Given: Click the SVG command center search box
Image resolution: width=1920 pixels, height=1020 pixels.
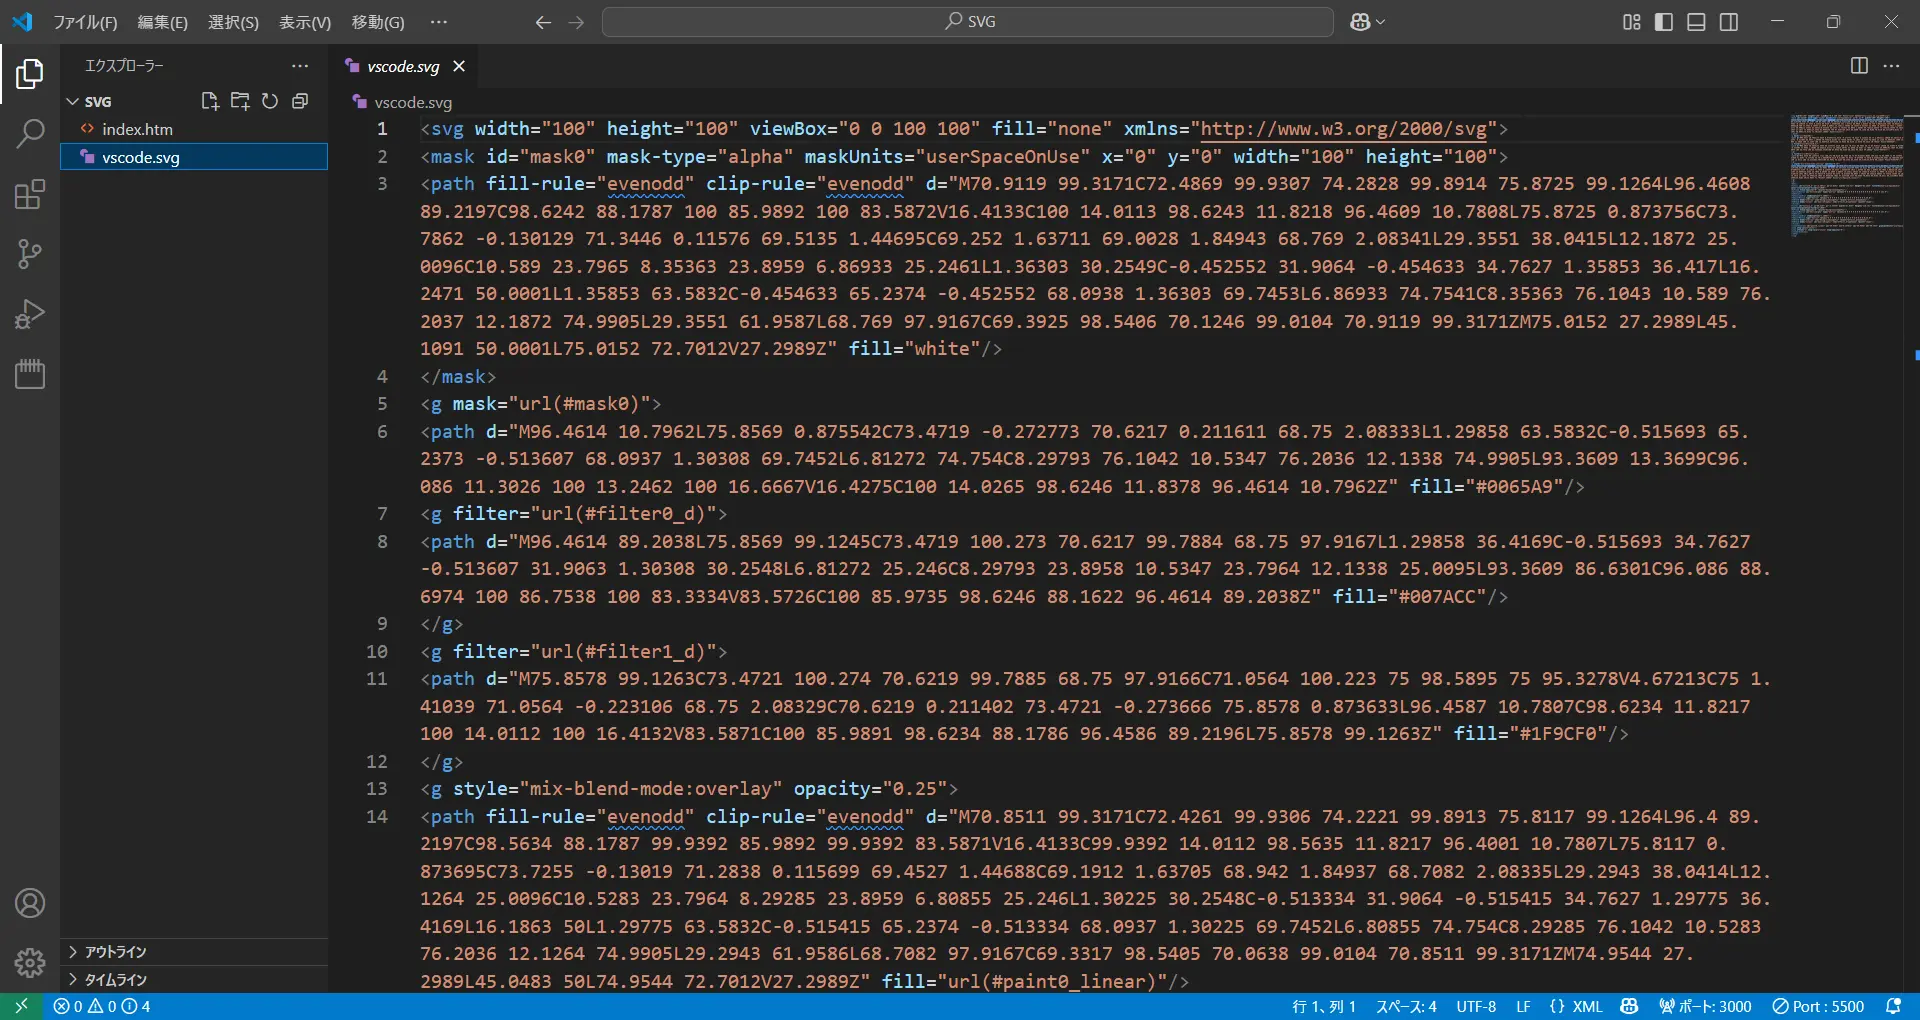Looking at the screenshot, I should [968, 22].
